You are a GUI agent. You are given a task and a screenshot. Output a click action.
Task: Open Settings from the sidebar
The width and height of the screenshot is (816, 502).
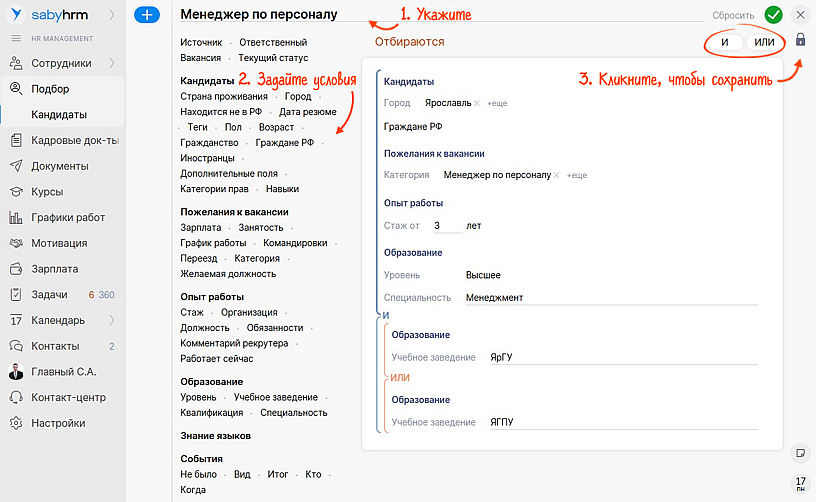coord(58,423)
